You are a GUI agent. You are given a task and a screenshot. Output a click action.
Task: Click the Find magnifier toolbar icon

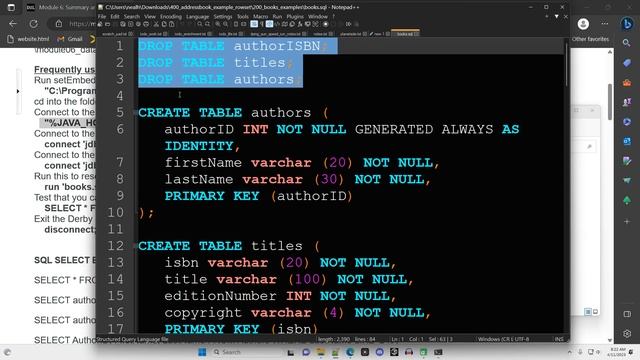click(x=200, y=24)
